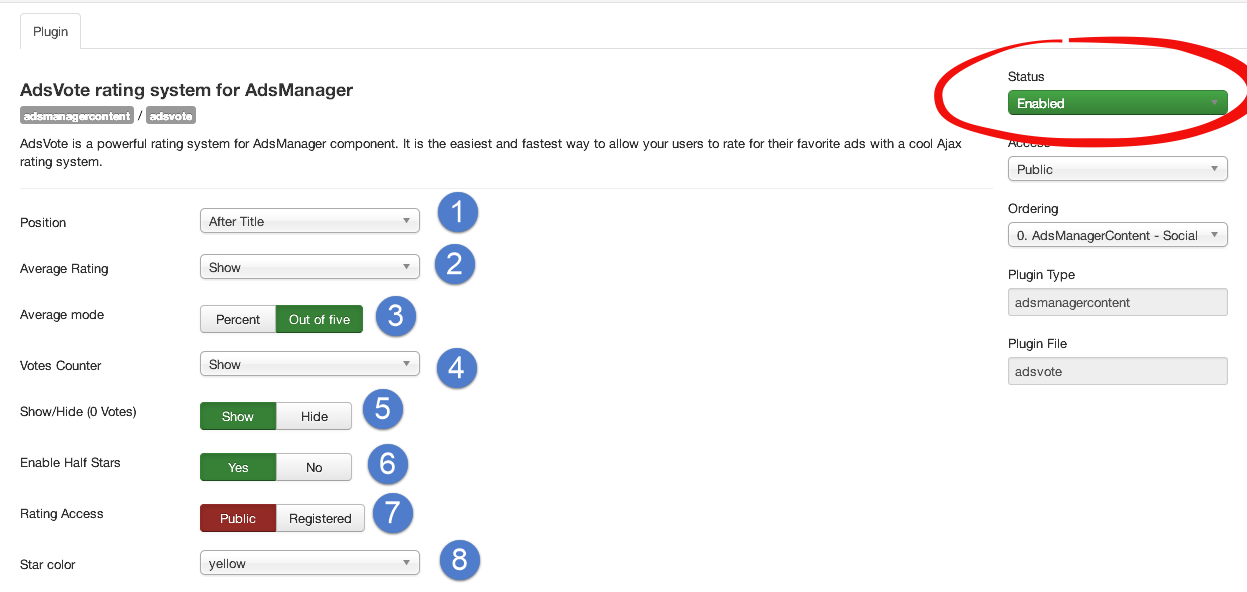This screenshot has width=1247, height=592.
Task: Click the blue number 1 badge
Action: (457, 212)
